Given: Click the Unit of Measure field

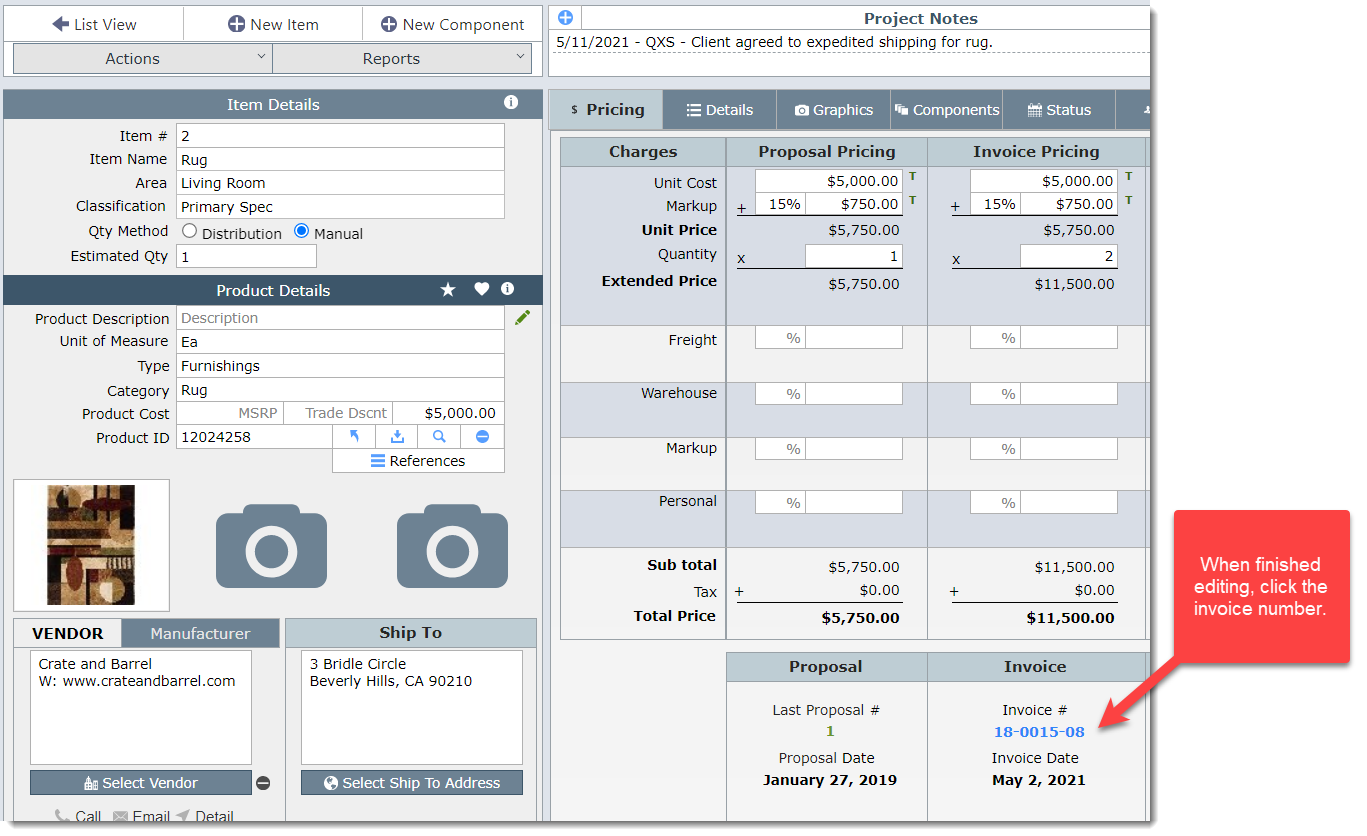Looking at the screenshot, I should click(x=340, y=342).
